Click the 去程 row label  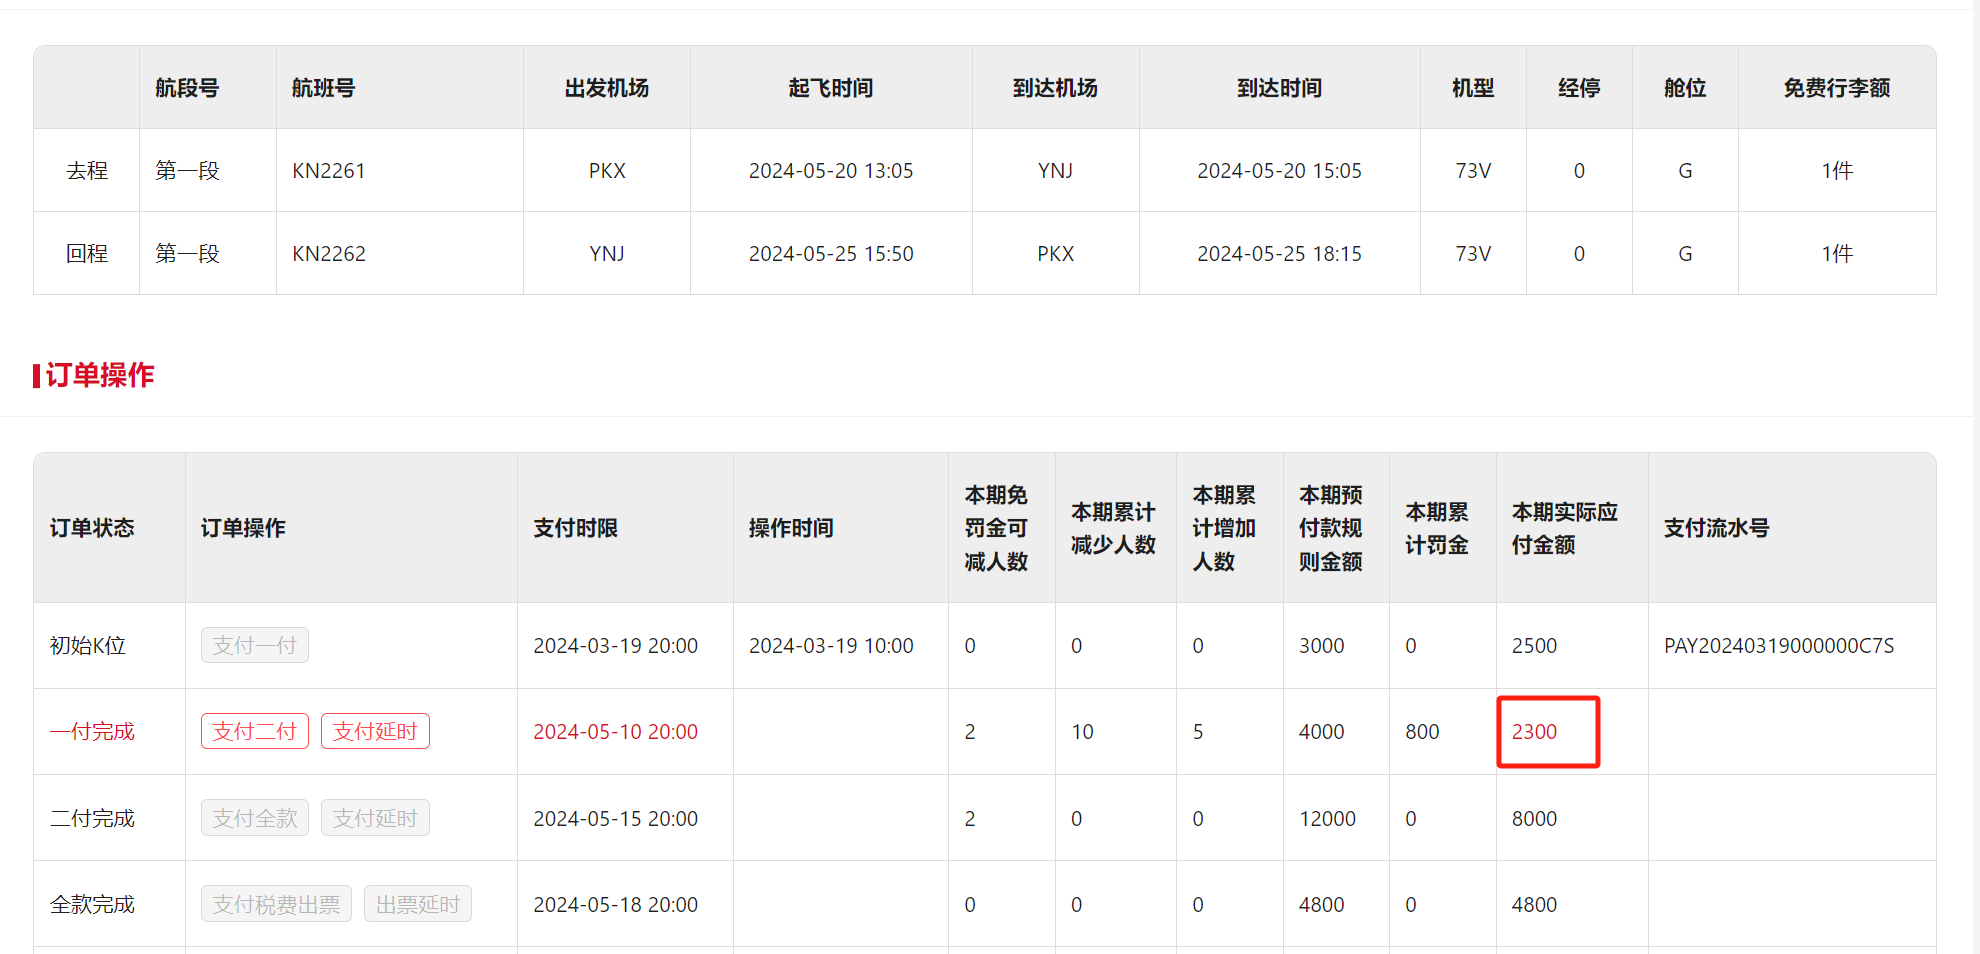tap(87, 171)
